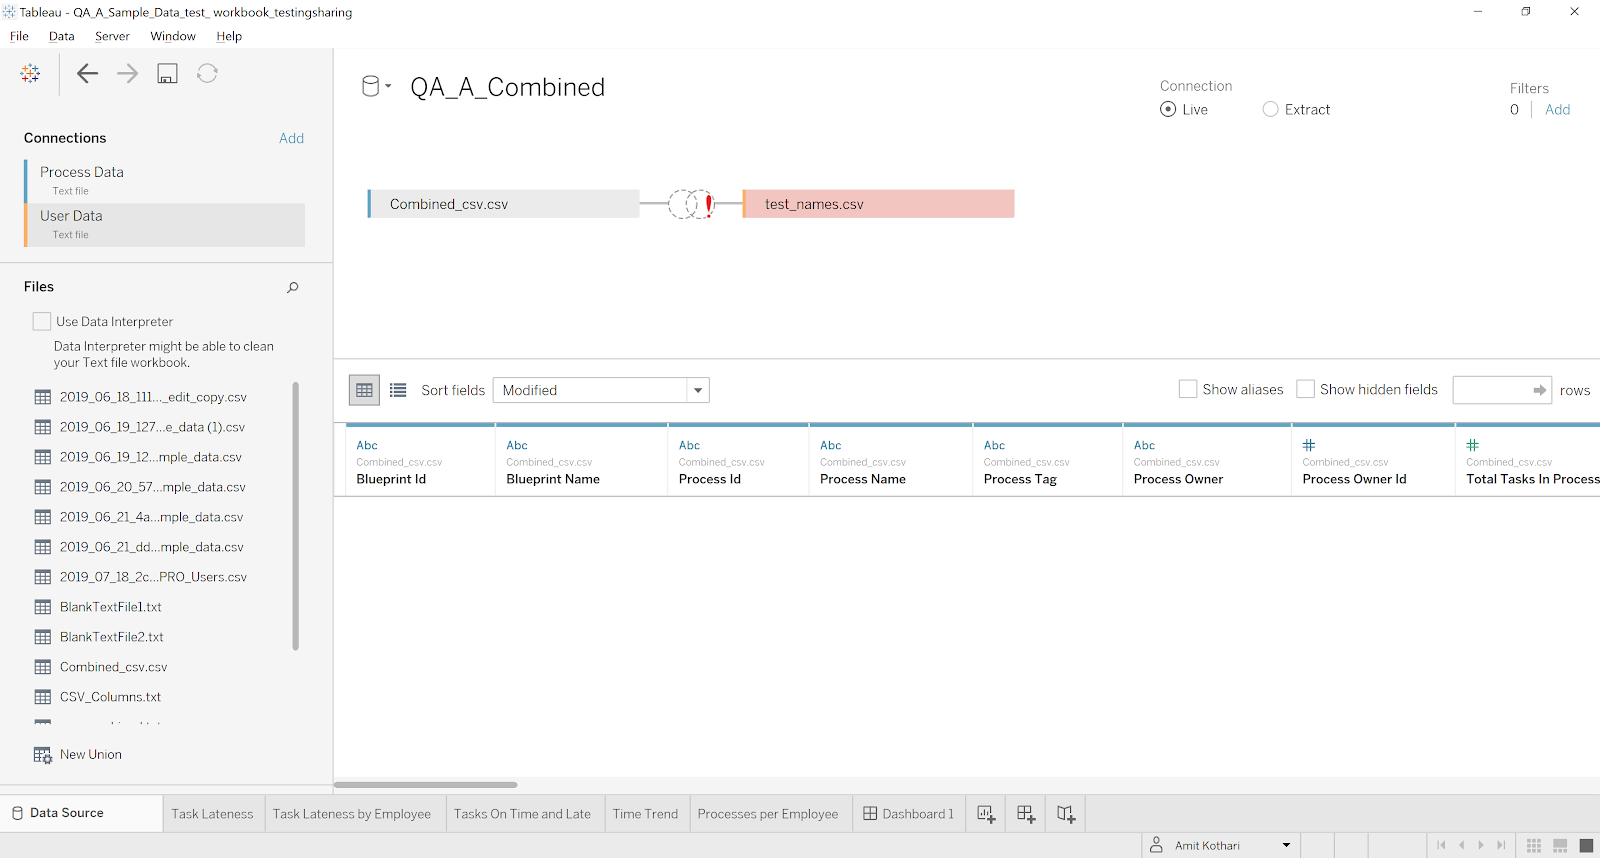Show filmstrip view icon in status bar
1600x858 pixels.
(x=1560, y=846)
